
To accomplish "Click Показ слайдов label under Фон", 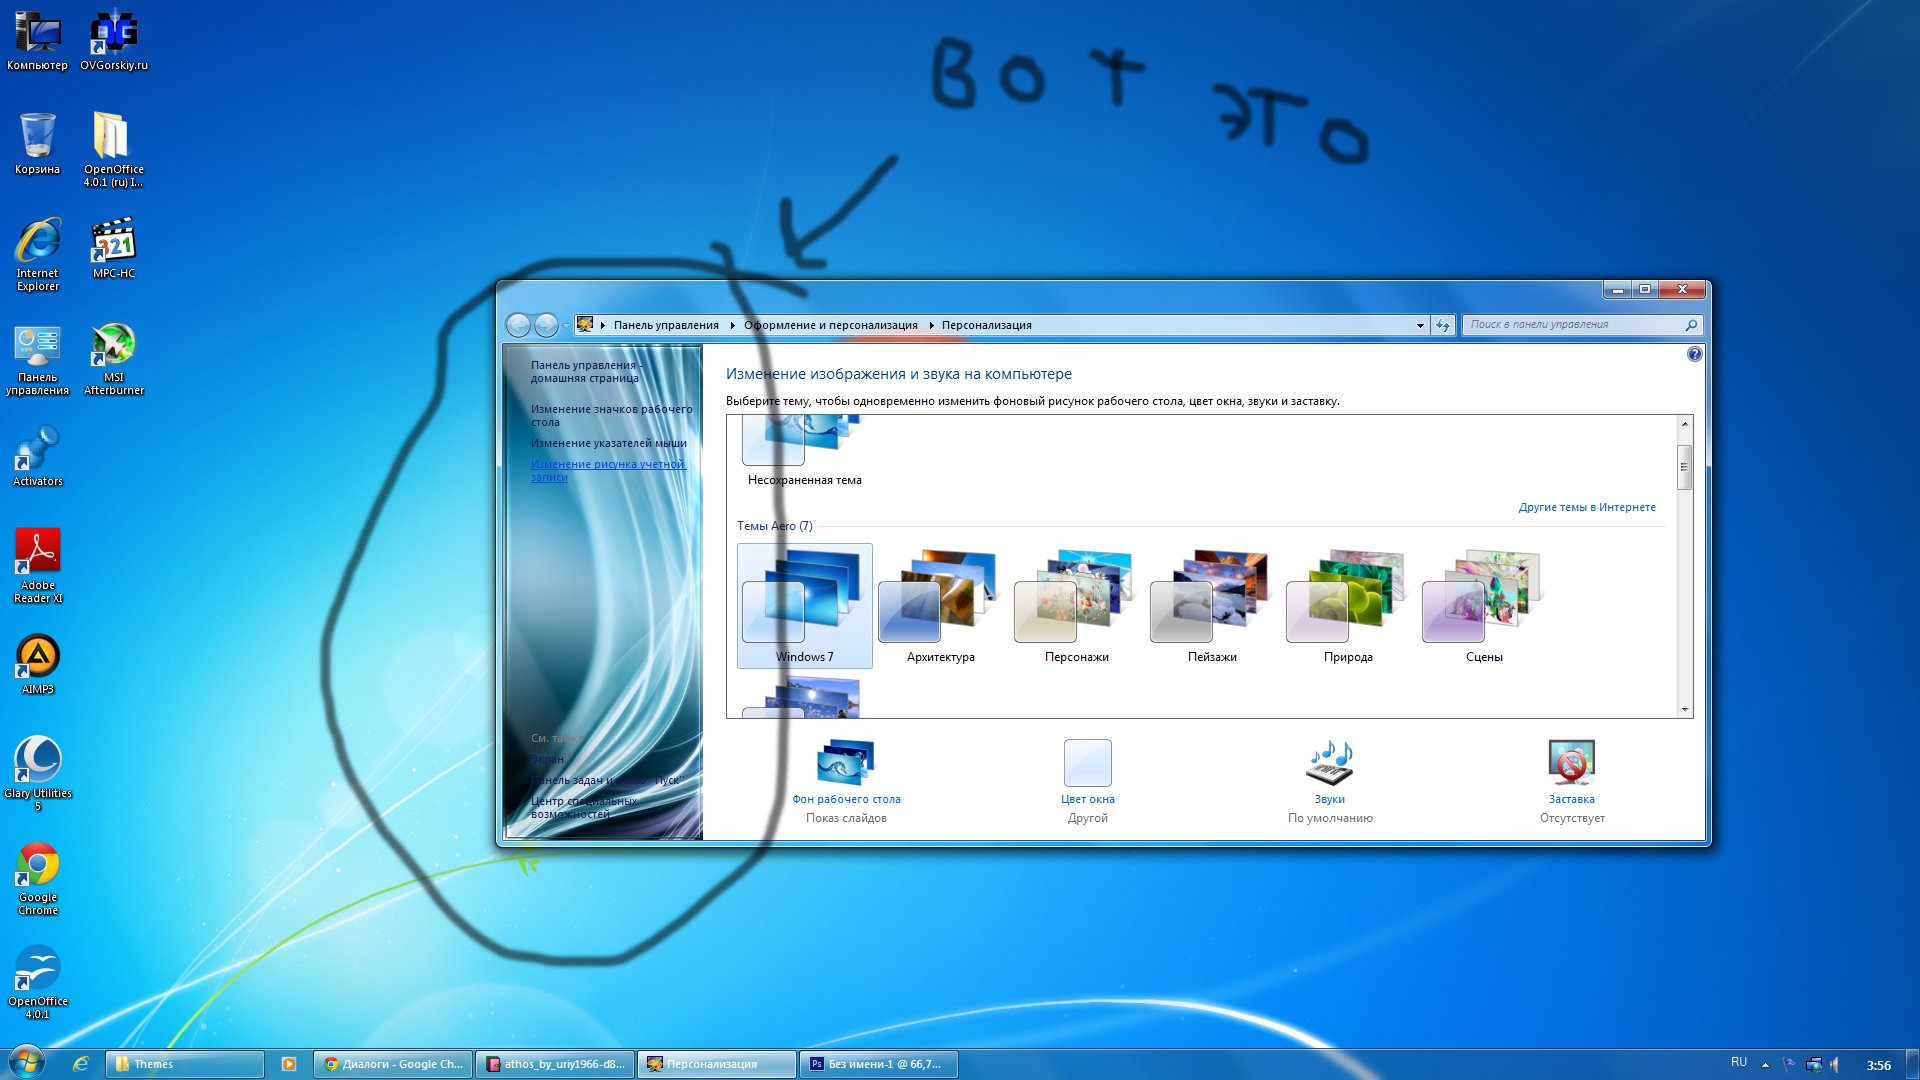I will click(845, 816).
